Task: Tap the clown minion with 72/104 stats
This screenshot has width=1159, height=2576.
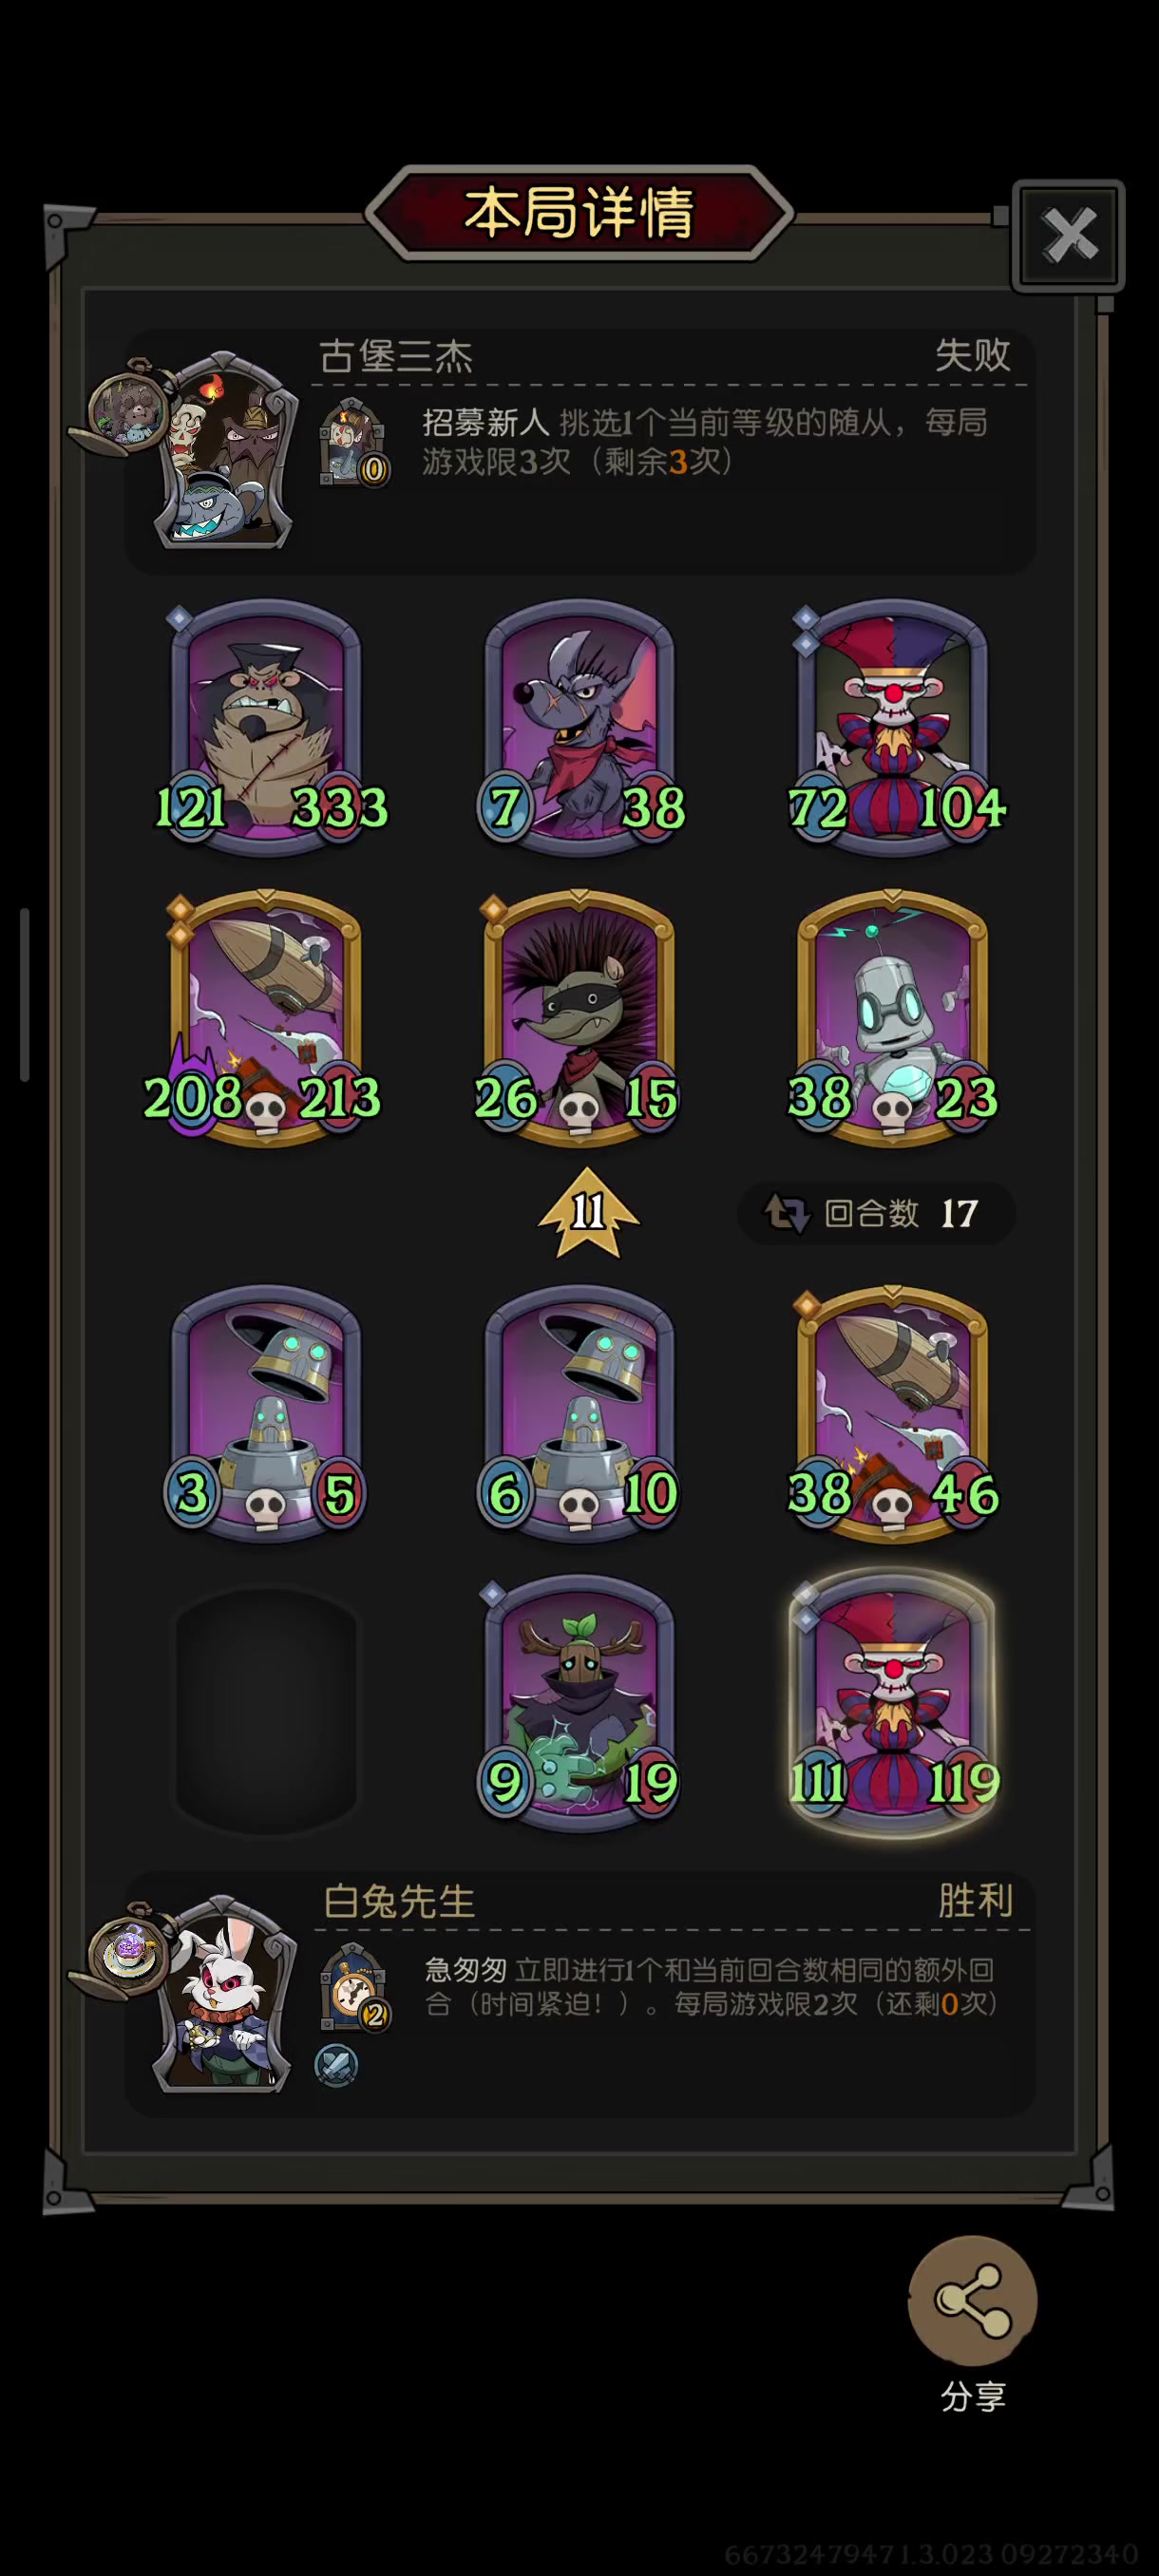Action: [893, 728]
